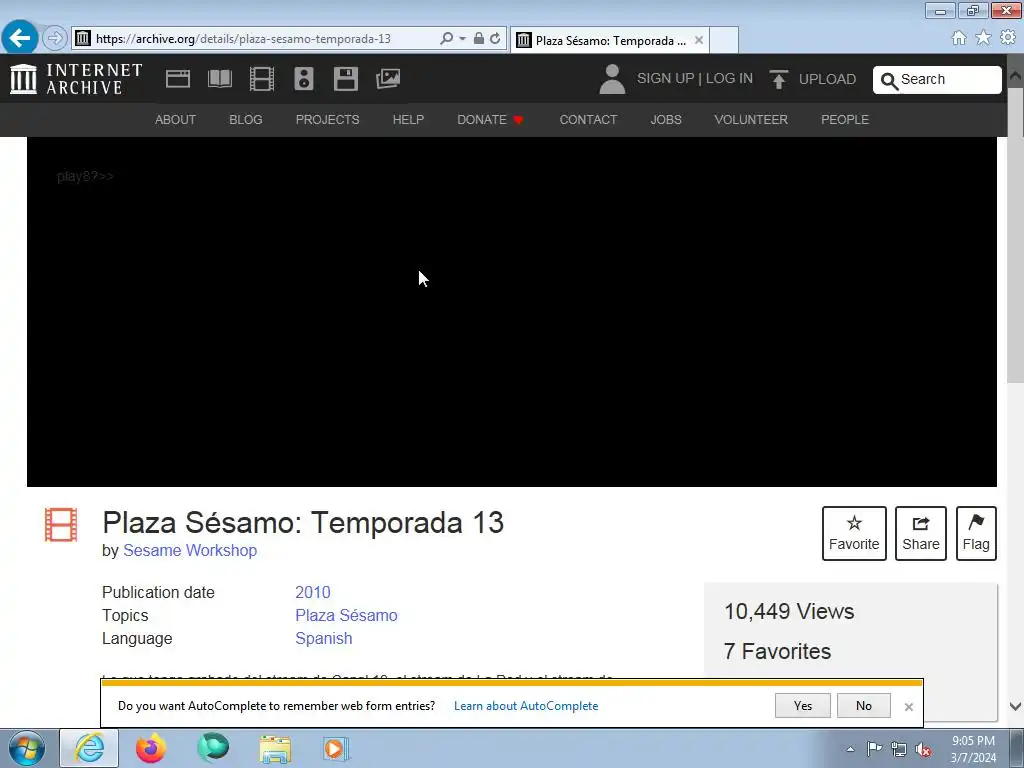Open Firefox from the taskbar
1024x768 pixels.
(x=151, y=748)
